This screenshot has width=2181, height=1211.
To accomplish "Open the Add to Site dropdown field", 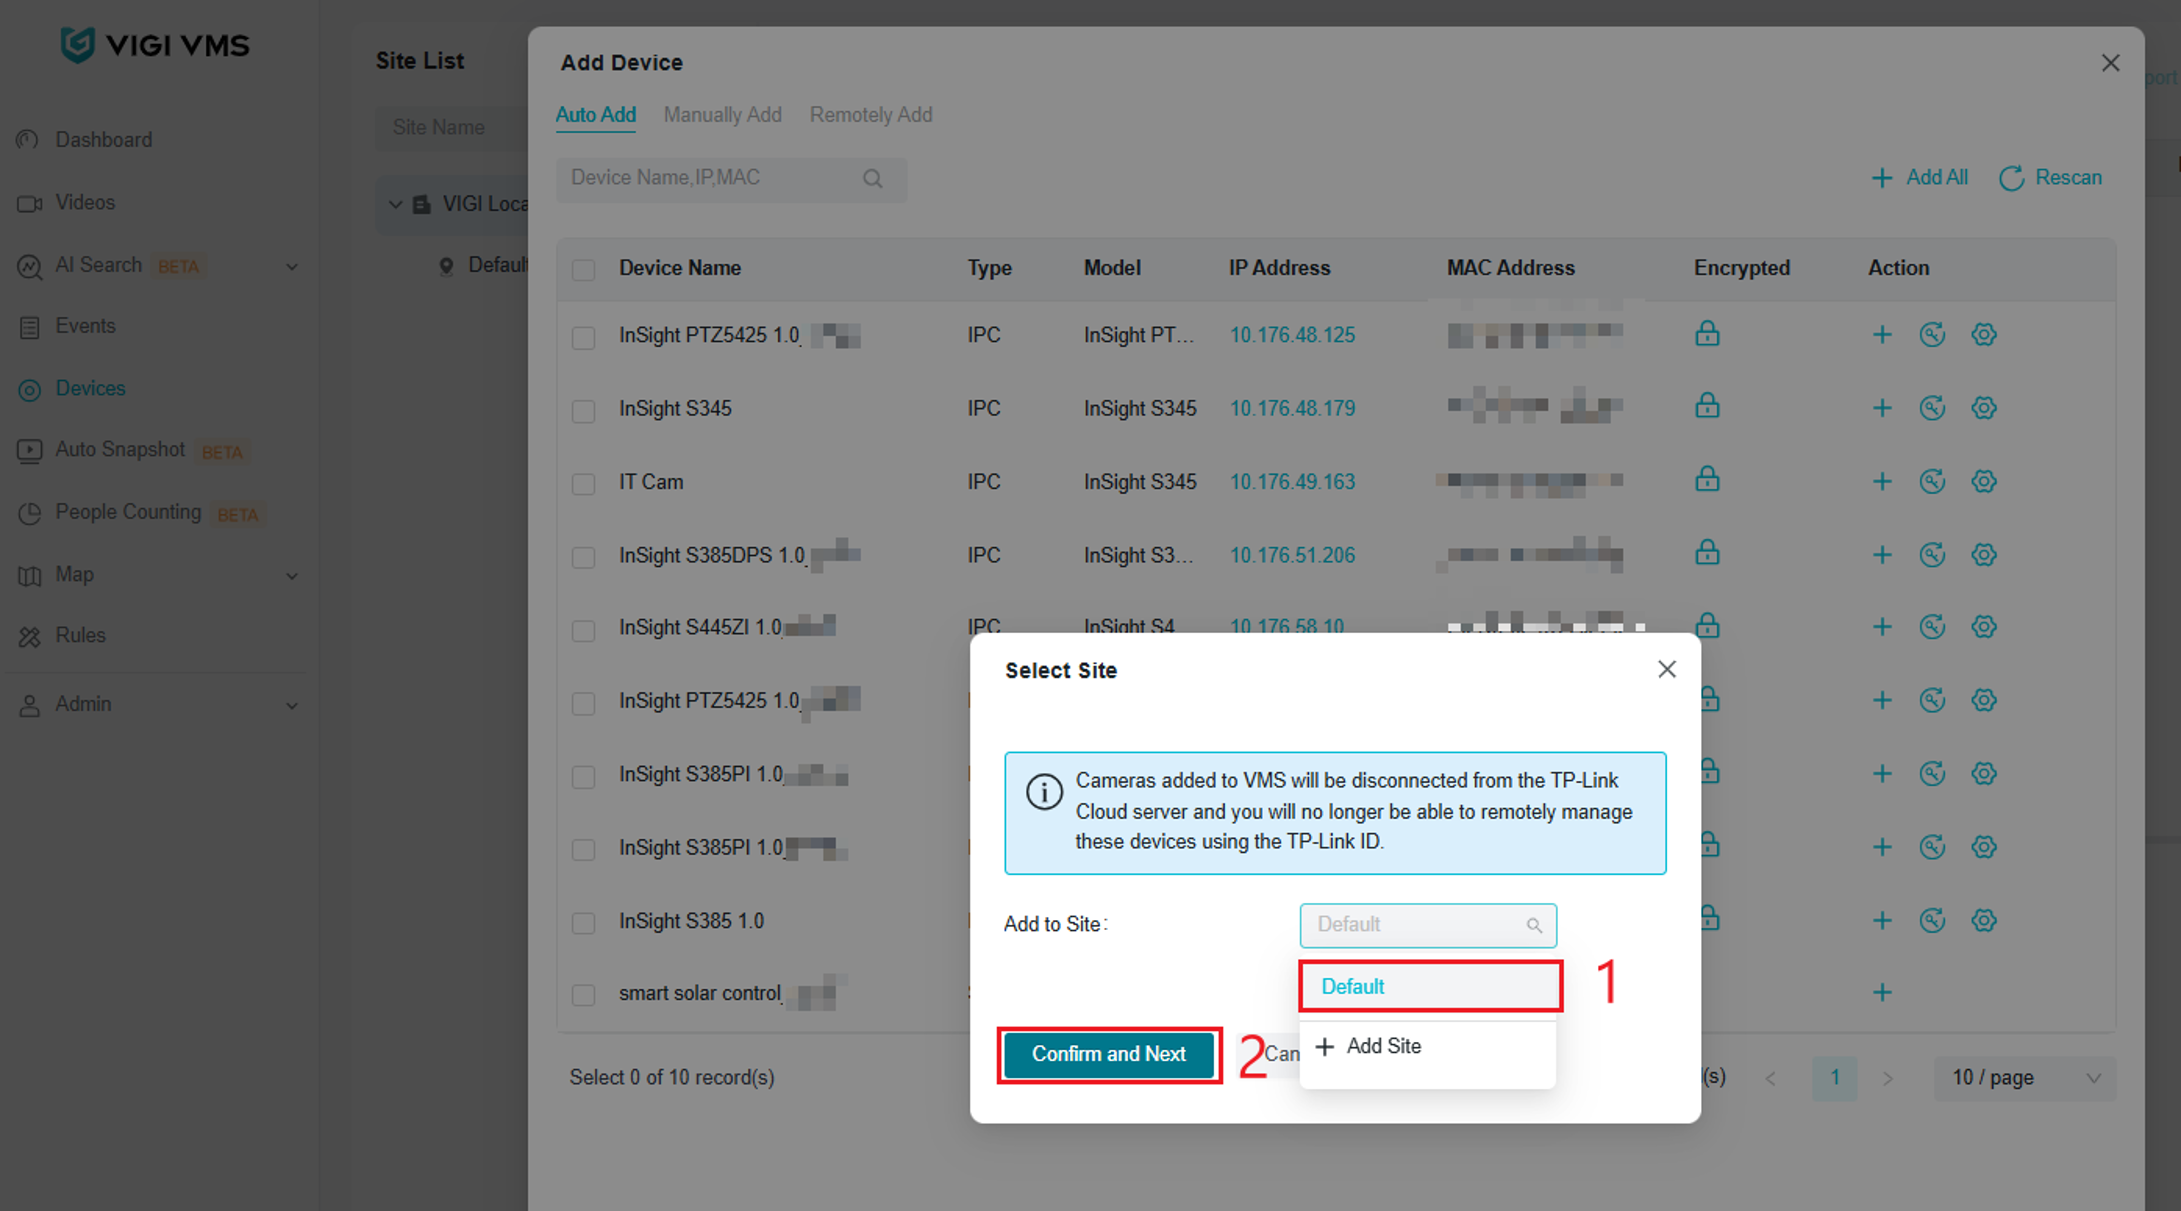I will pos(1428,925).
